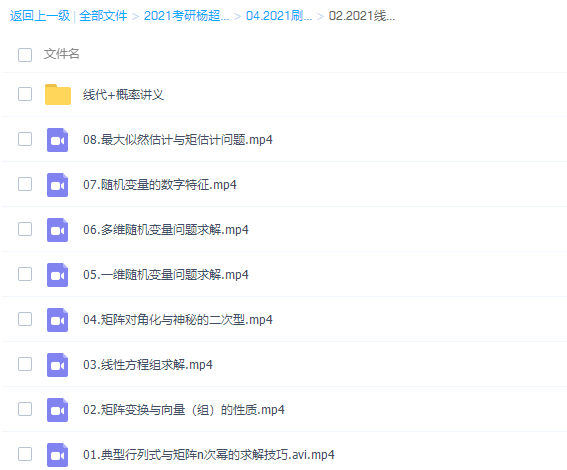This screenshot has width=567, height=470.
Task: Open the 2021考研杨超... breadcrumb
Action: click(x=187, y=16)
